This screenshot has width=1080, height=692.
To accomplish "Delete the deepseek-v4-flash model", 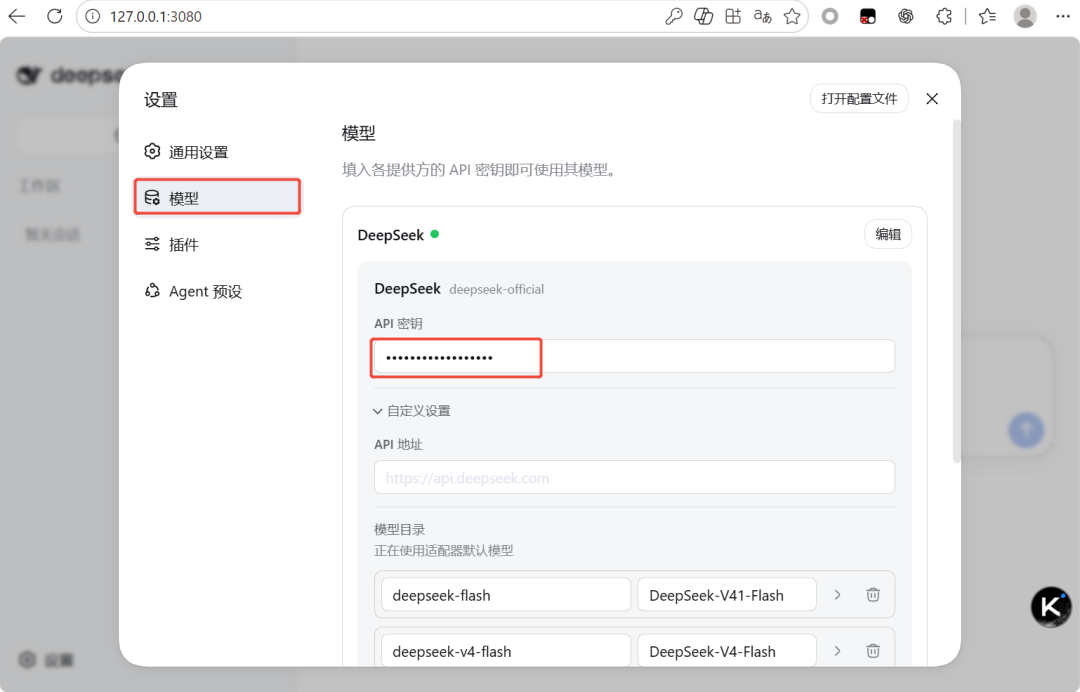I will click(873, 651).
